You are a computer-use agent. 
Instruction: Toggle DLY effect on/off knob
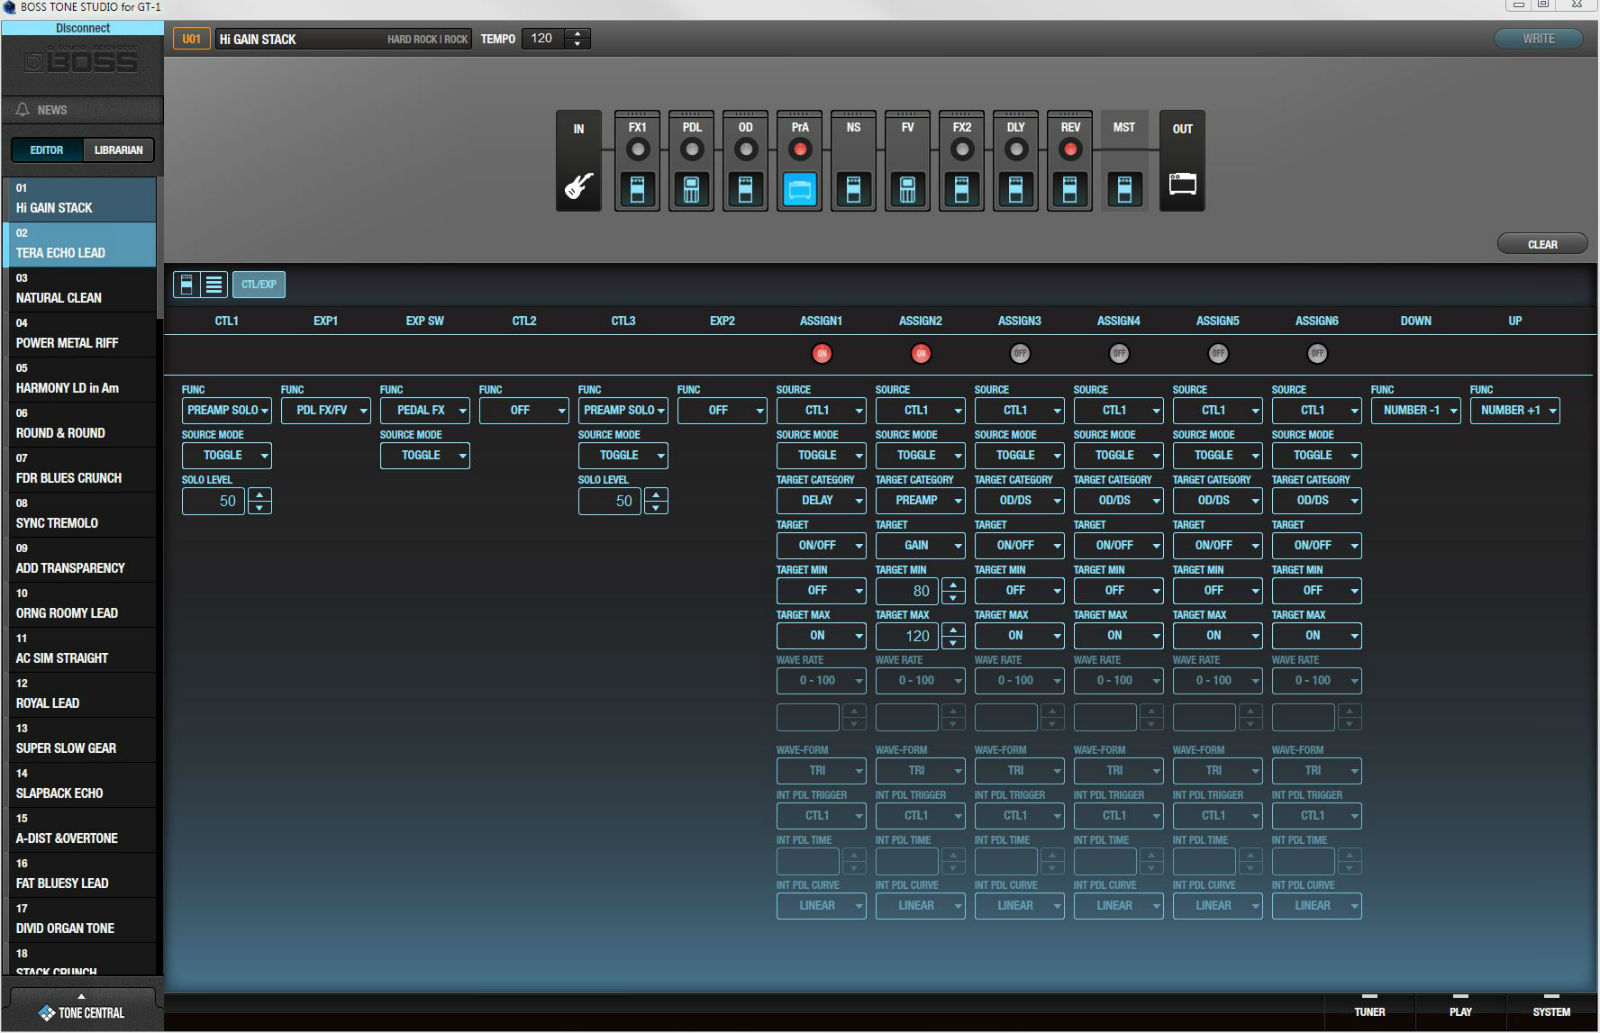click(x=1015, y=149)
